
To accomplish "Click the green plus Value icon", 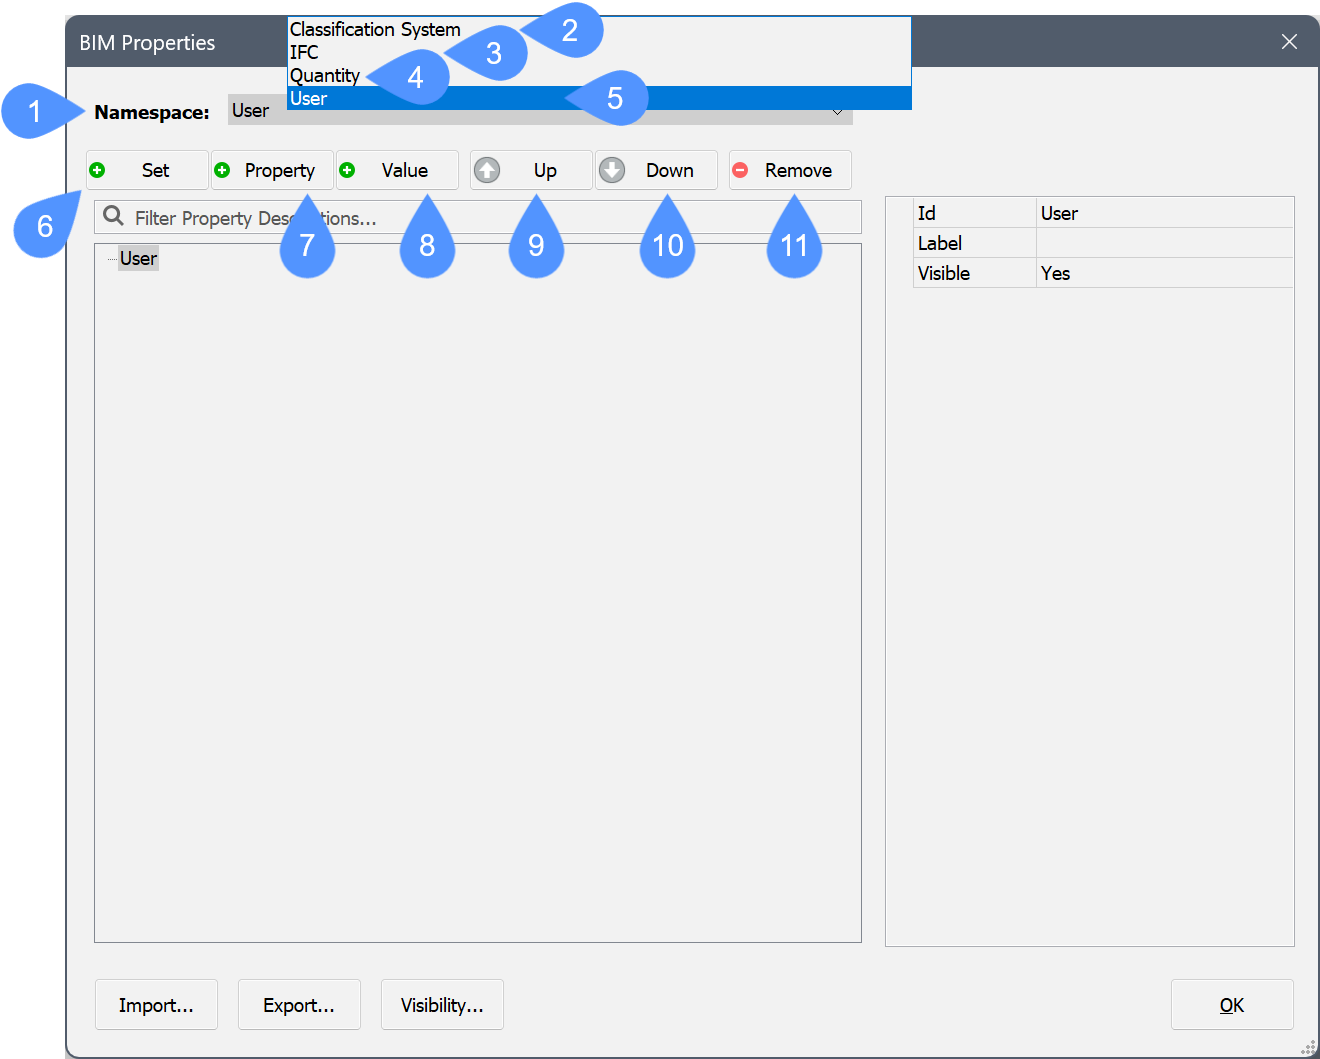I will coord(347,170).
